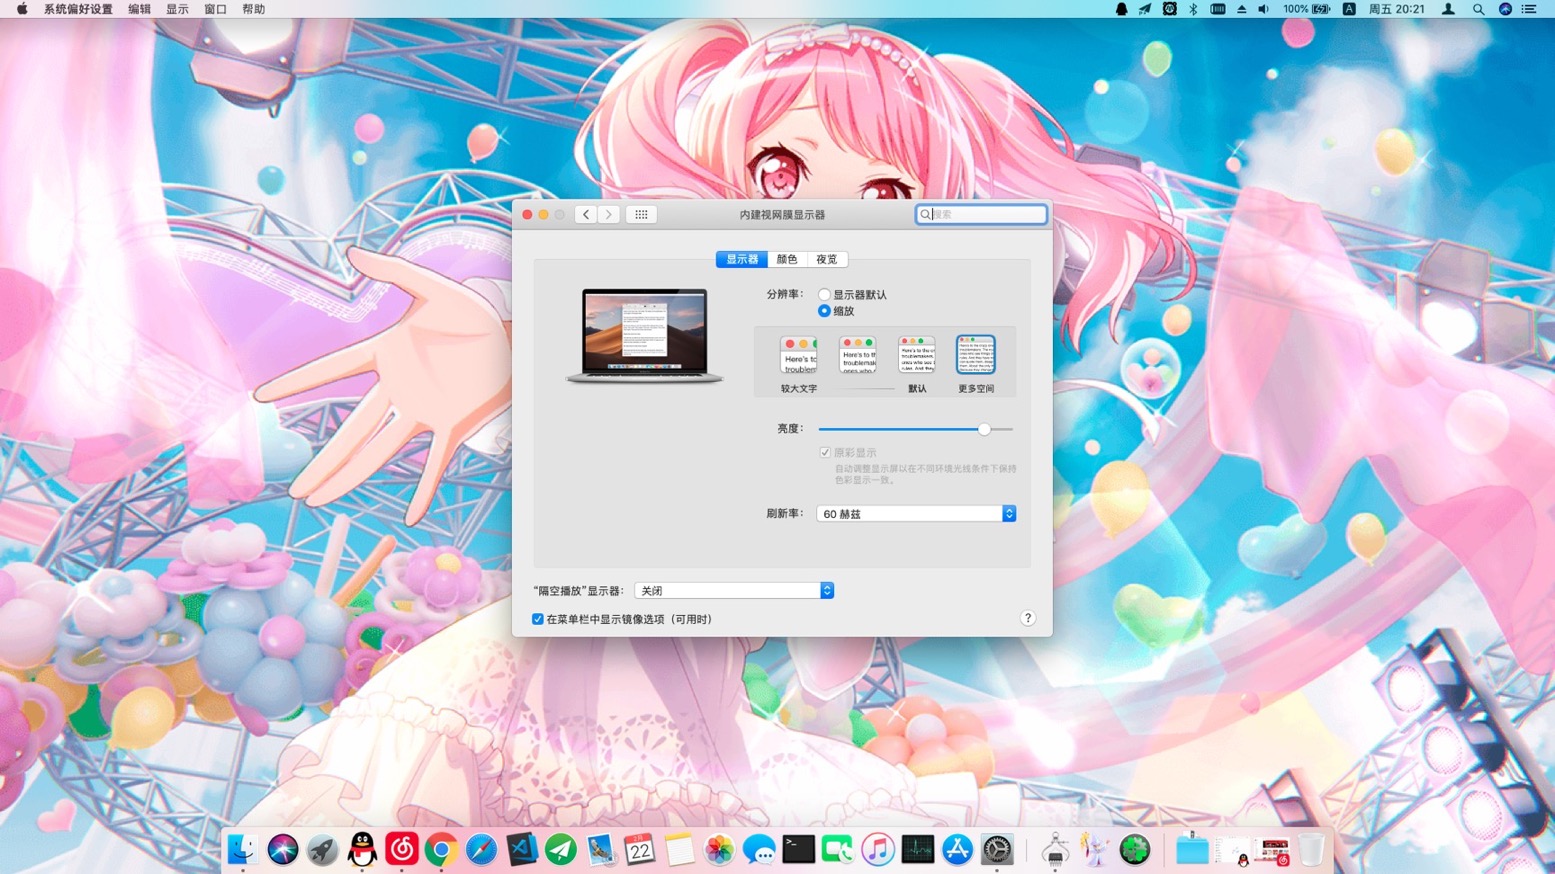Open QQ penguin app in Dock
This screenshot has width=1555, height=874.
click(362, 850)
